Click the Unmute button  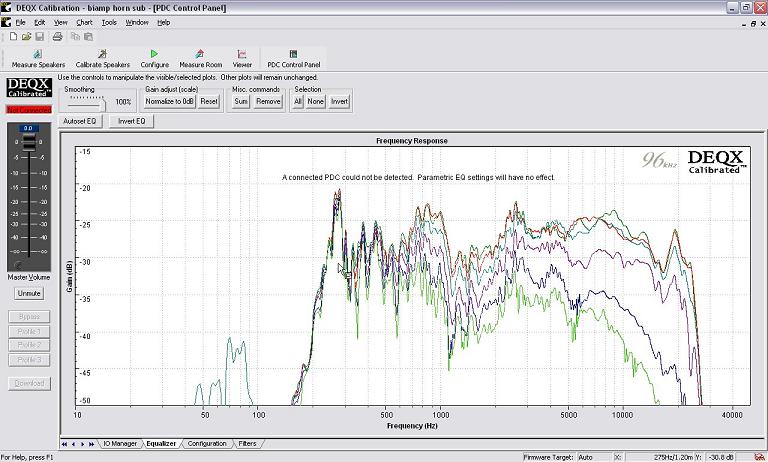(29, 293)
